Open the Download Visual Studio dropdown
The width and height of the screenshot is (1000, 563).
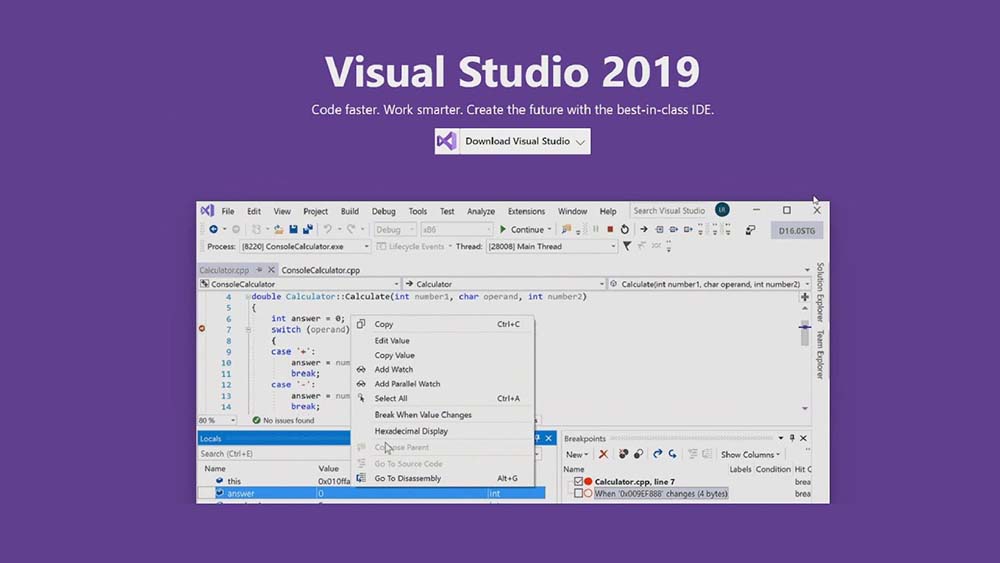pyautogui.click(x=580, y=142)
